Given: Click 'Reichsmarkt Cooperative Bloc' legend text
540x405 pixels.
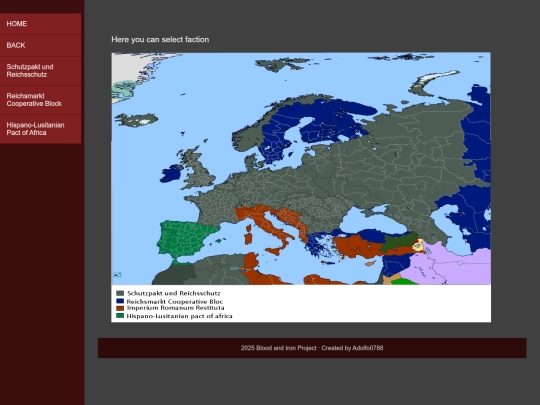Looking at the screenshot, I should pyautogui.click(x=175, y=301).
